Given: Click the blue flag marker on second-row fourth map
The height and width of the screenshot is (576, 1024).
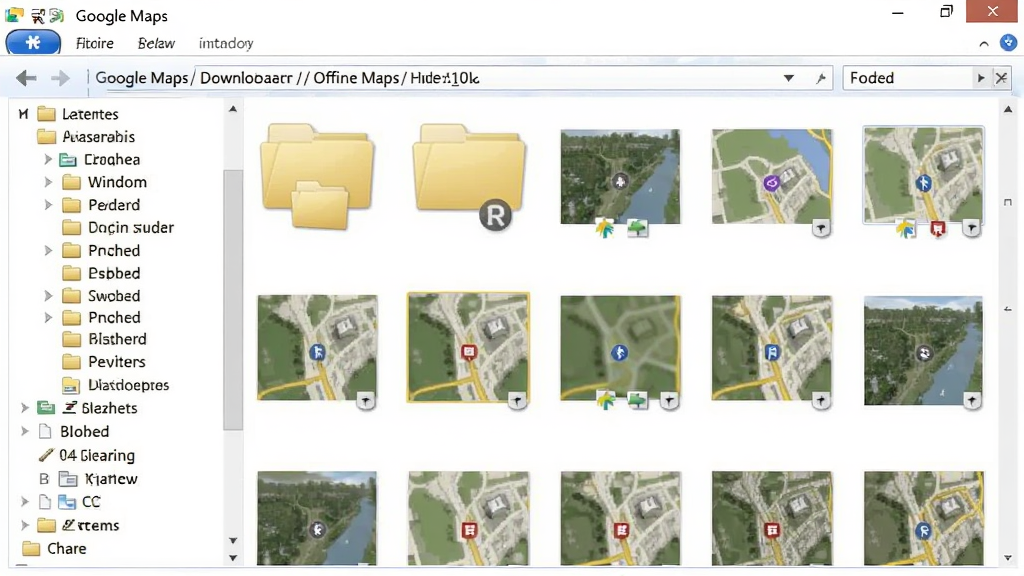Looking at the screenshot, I should pos(772,353).
